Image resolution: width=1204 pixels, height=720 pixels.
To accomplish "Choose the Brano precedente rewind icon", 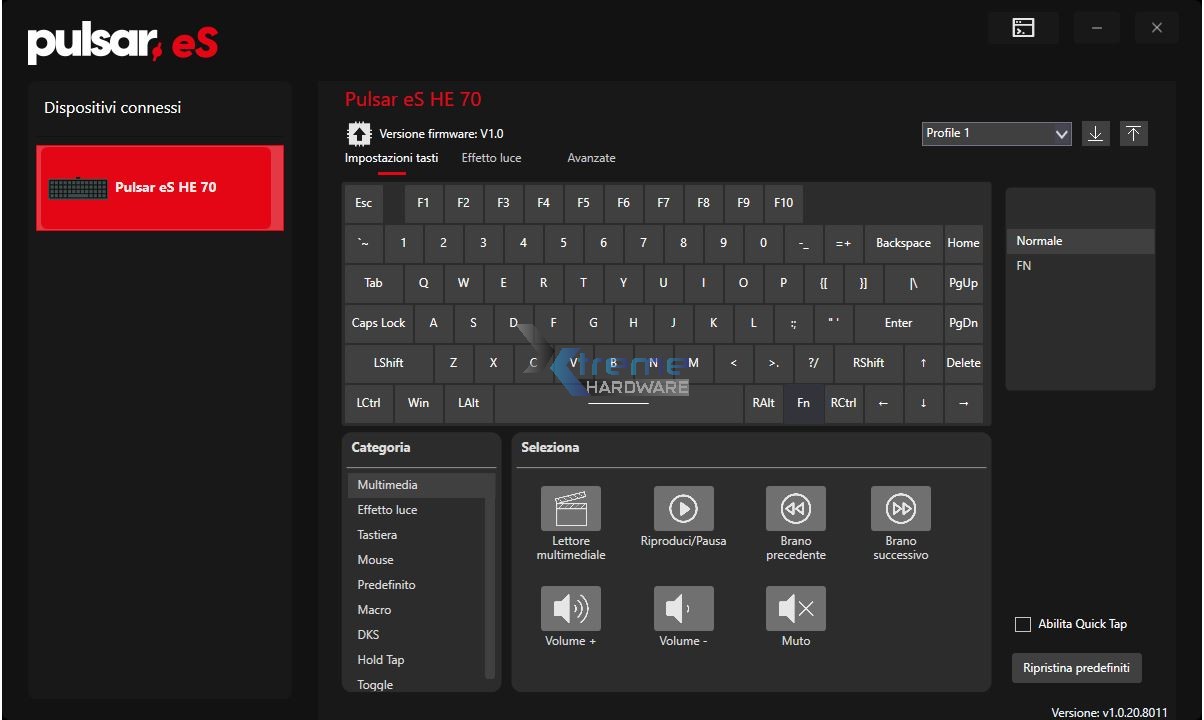I will tap(795, 508).
